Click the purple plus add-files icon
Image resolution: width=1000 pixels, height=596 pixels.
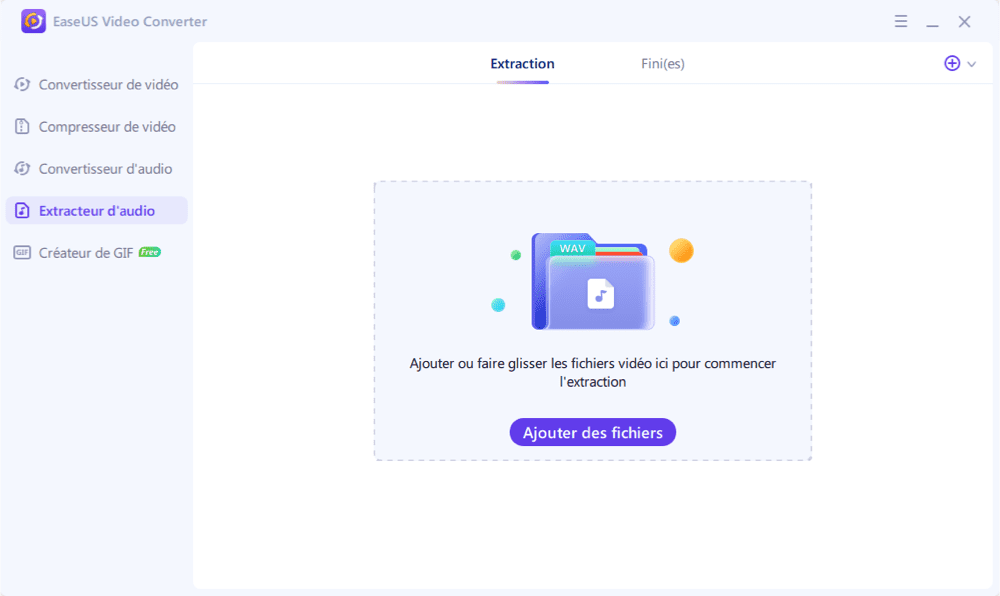point(952,63)
